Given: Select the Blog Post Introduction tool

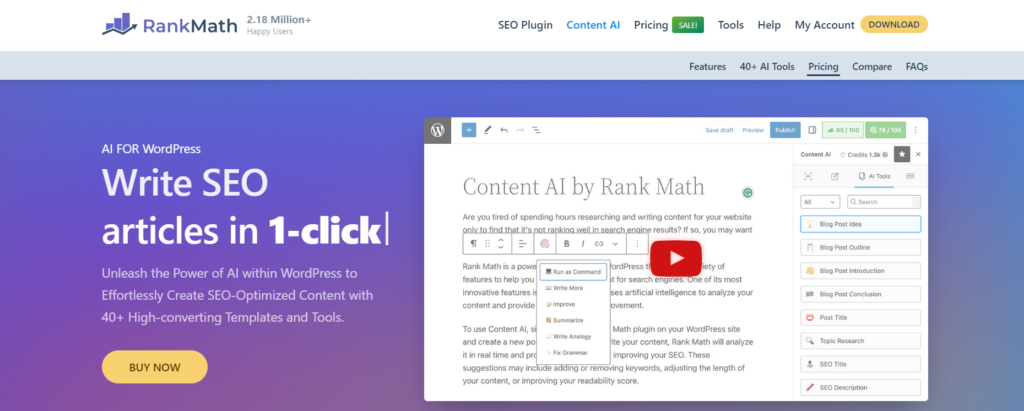Looking at the screenshot, I should tap(861, 271).
